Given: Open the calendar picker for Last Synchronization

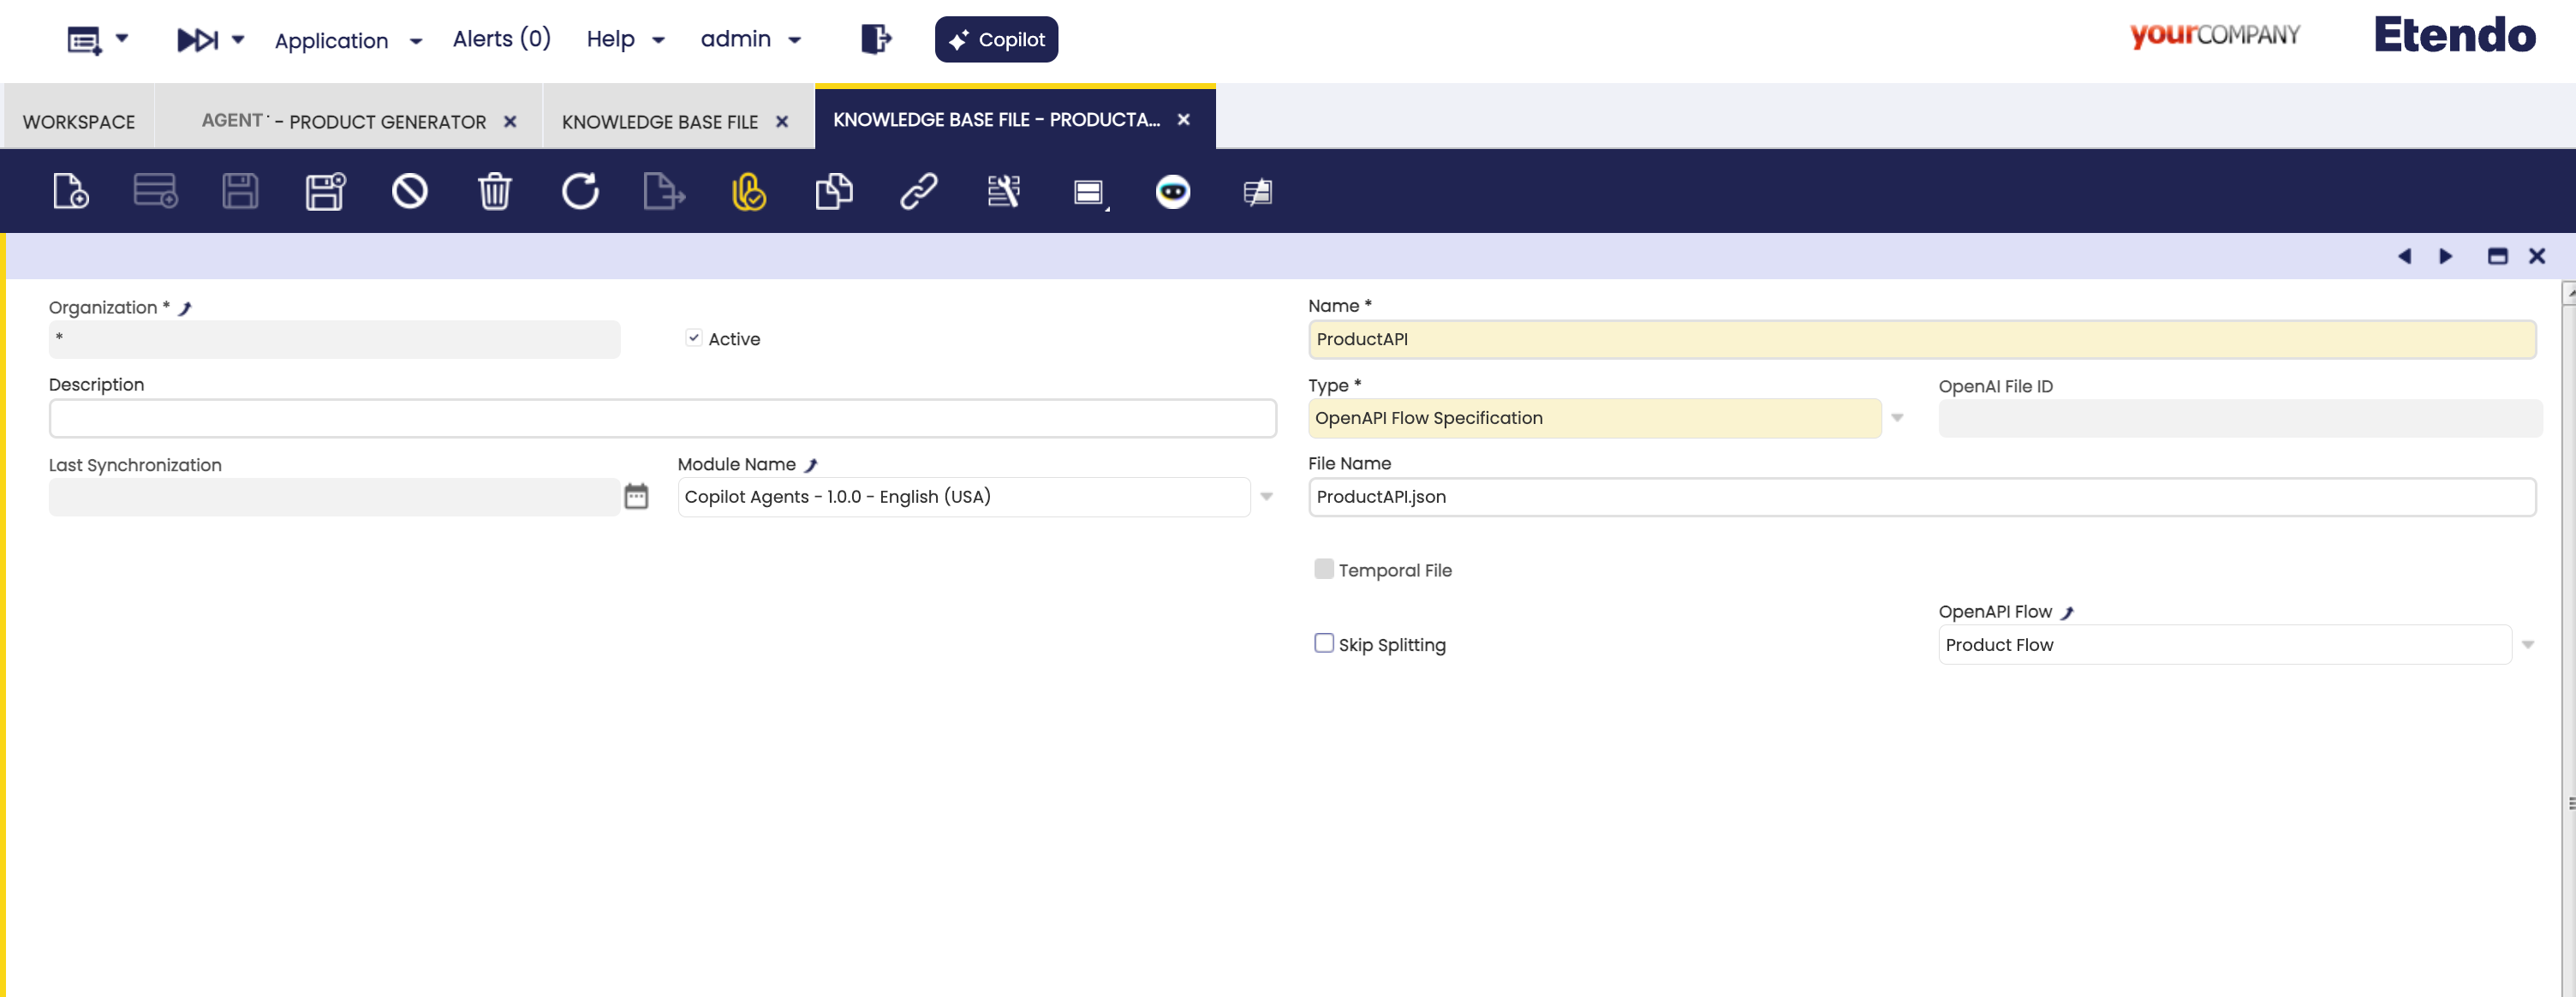Looking at the screenshot, I should point(636,496).
